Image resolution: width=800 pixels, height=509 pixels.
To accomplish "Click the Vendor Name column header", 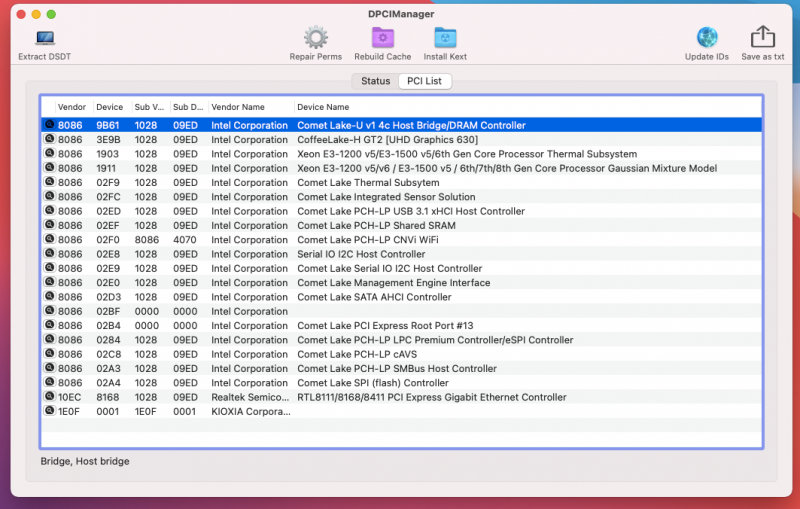I will [238, 107].
